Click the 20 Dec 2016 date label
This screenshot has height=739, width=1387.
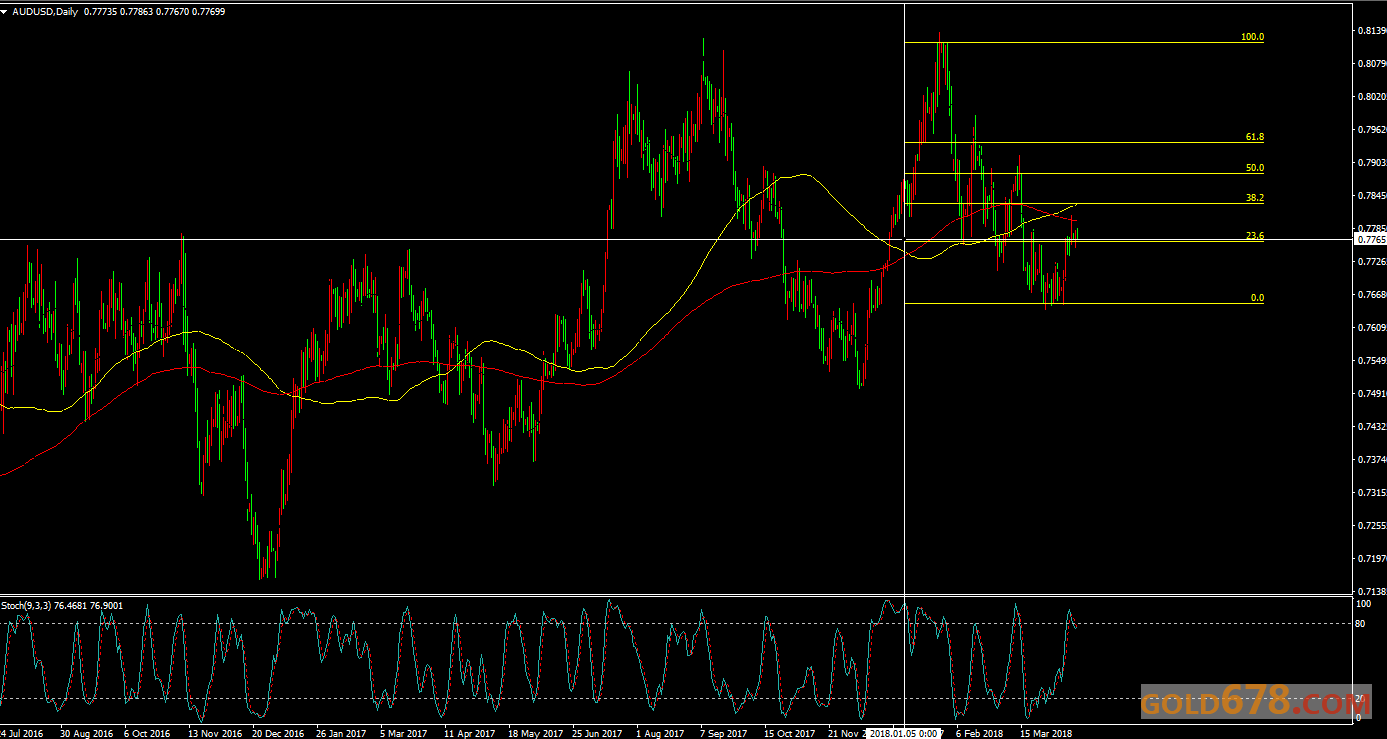tap(278, 733)
